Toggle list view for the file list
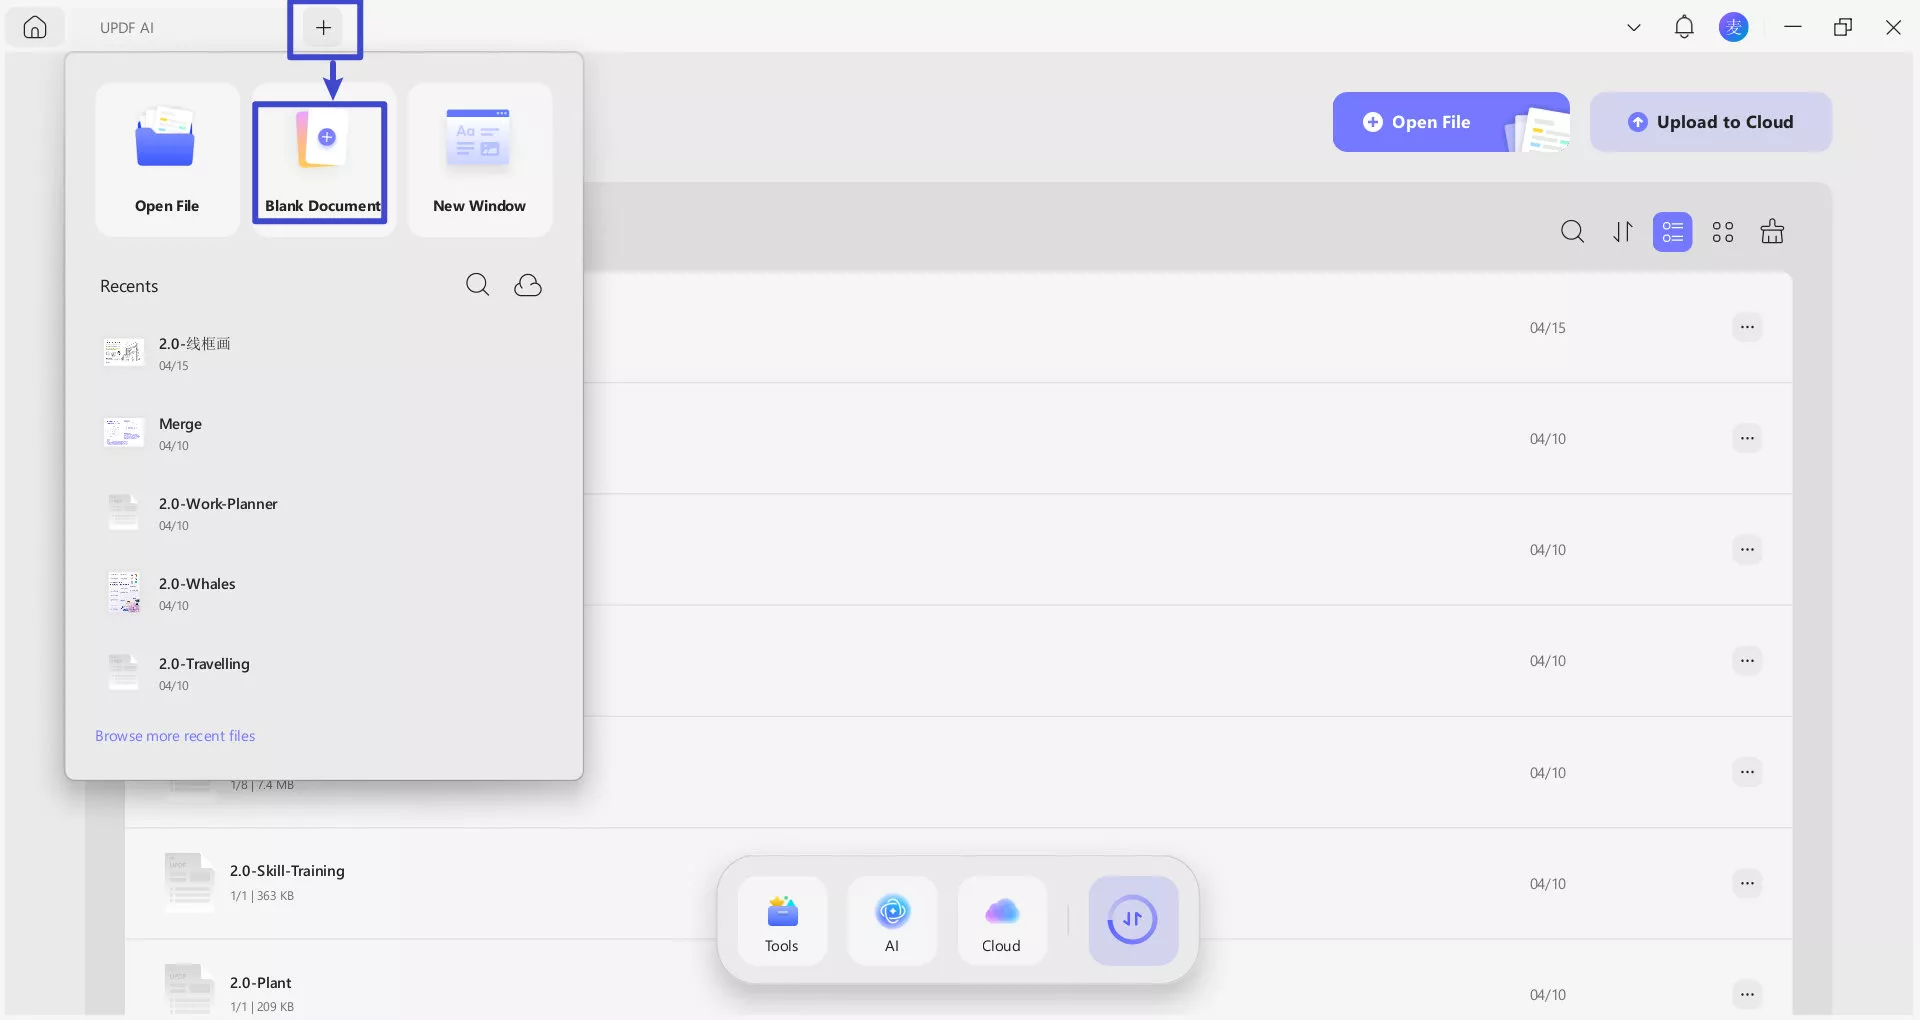1920x1020 pixels. click(x=1672, y=231)
